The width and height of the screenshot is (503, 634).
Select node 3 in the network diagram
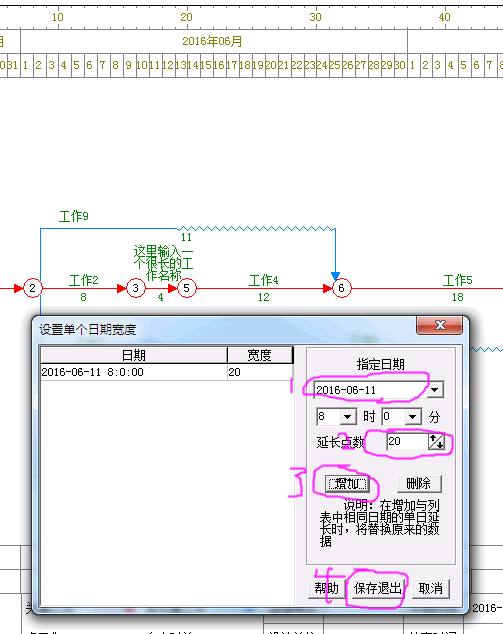click(136, 288)
